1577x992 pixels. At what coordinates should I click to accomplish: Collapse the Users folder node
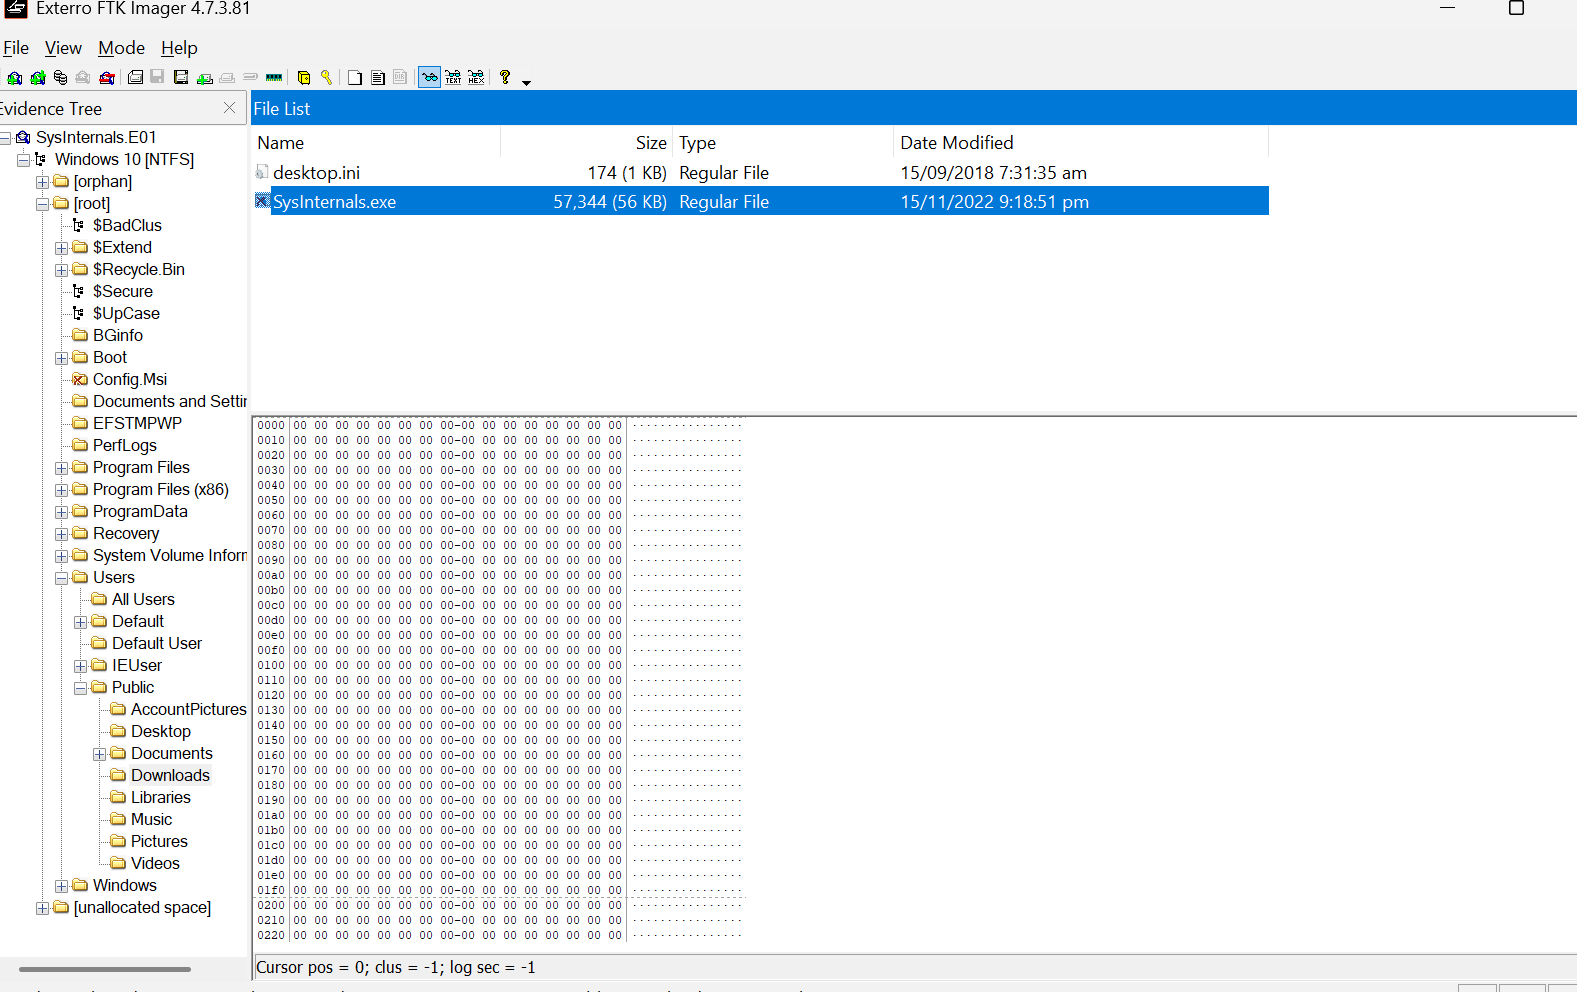(x=62, y=578)
